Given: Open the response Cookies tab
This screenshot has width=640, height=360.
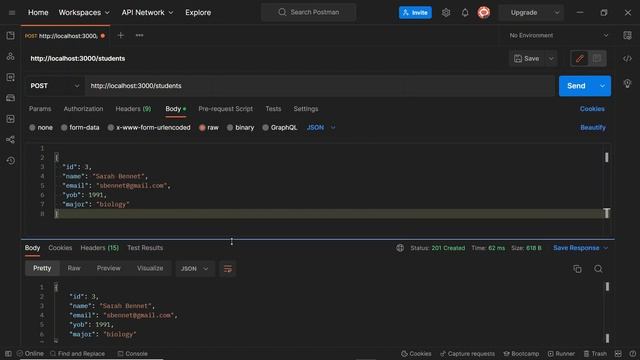Looking at the screenshot, I should click(60, 248).
